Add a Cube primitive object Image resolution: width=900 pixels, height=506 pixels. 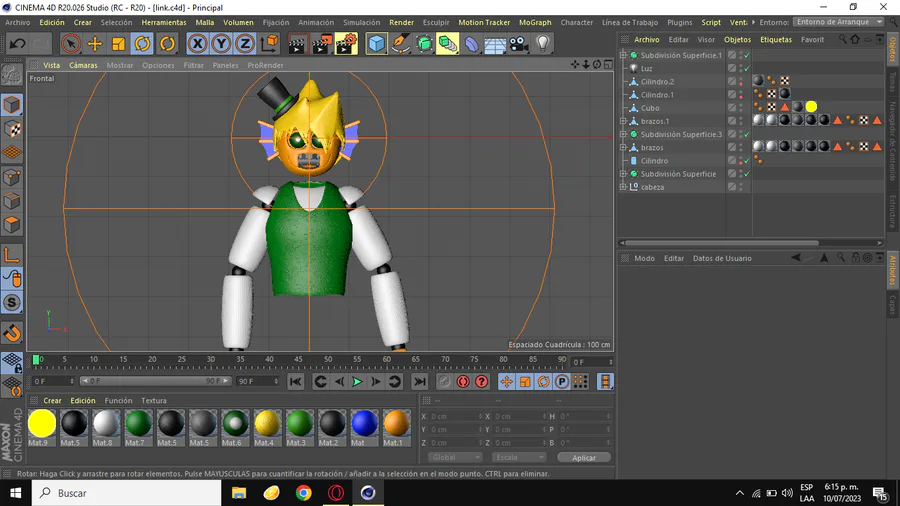click(377, 44)
